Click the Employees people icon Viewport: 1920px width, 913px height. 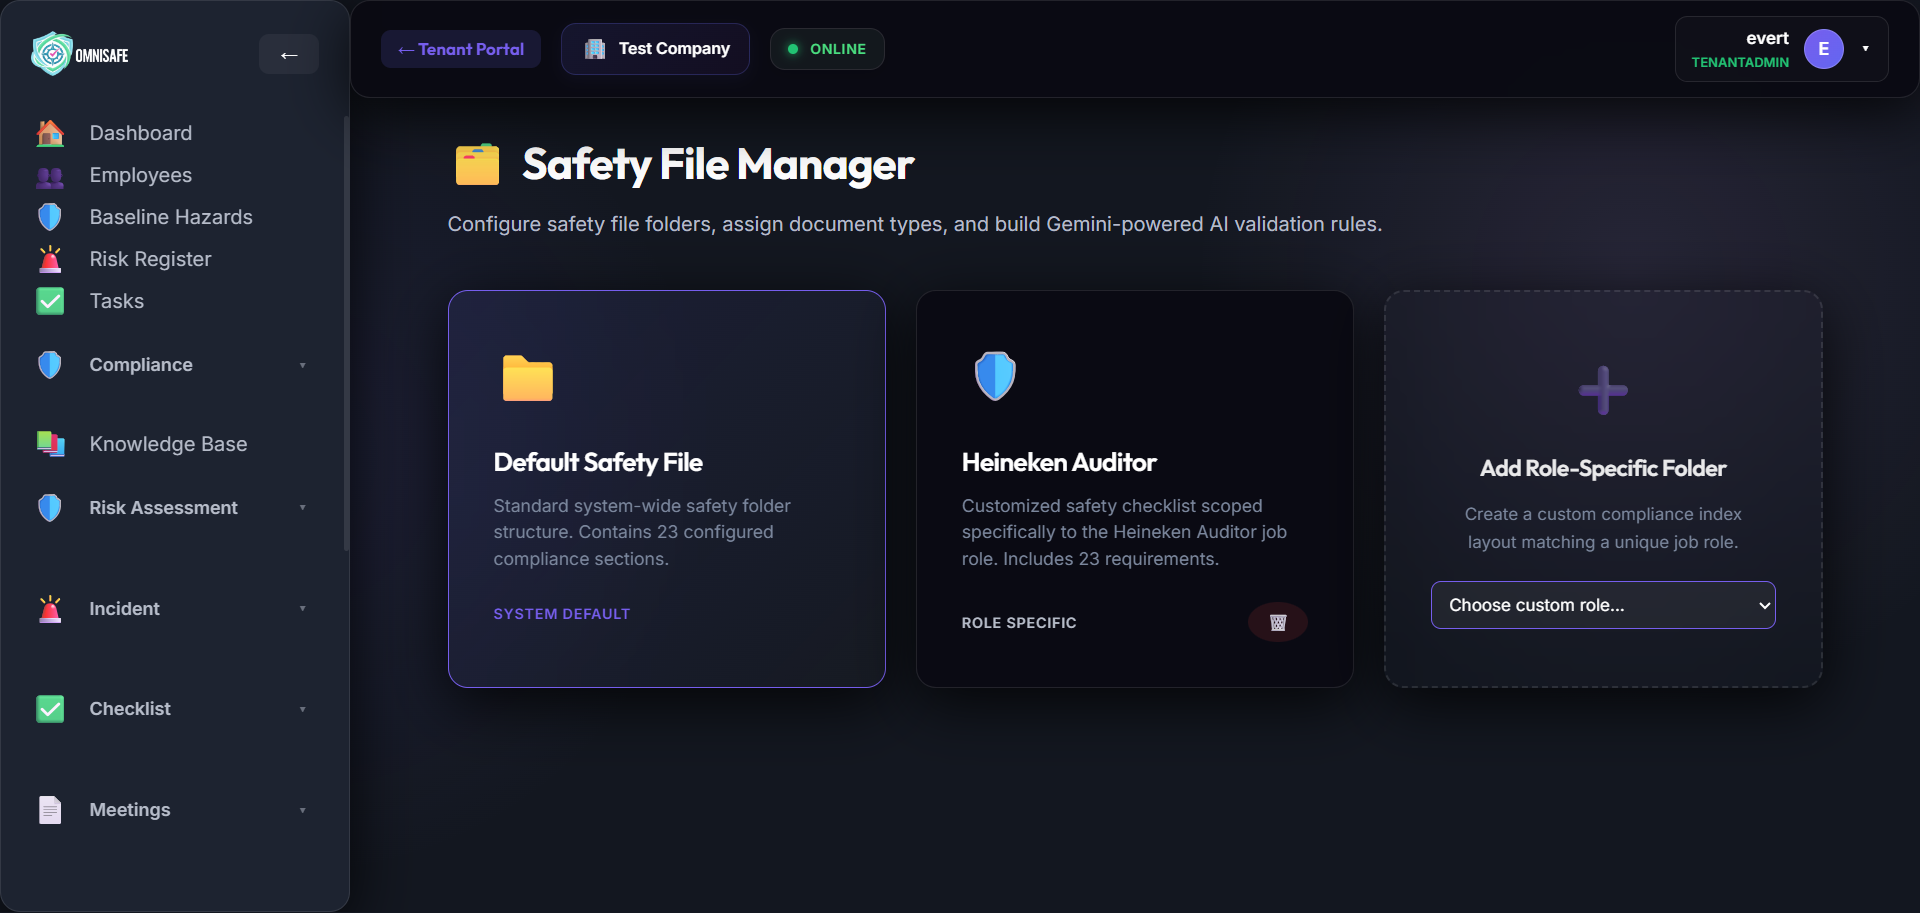point(50,176)
